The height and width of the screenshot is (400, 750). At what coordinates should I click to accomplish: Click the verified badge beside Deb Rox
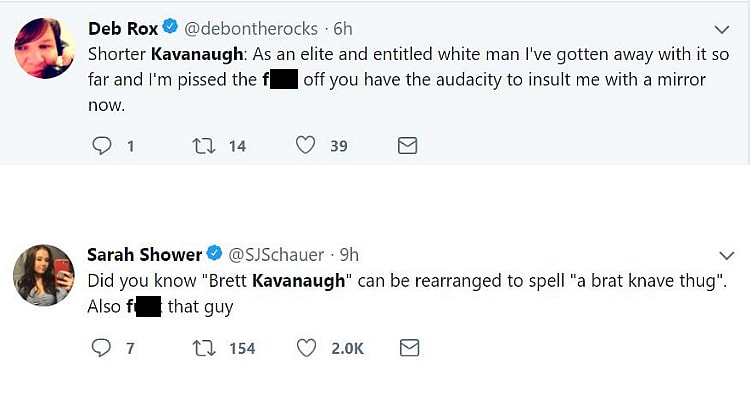pos(171,29)
